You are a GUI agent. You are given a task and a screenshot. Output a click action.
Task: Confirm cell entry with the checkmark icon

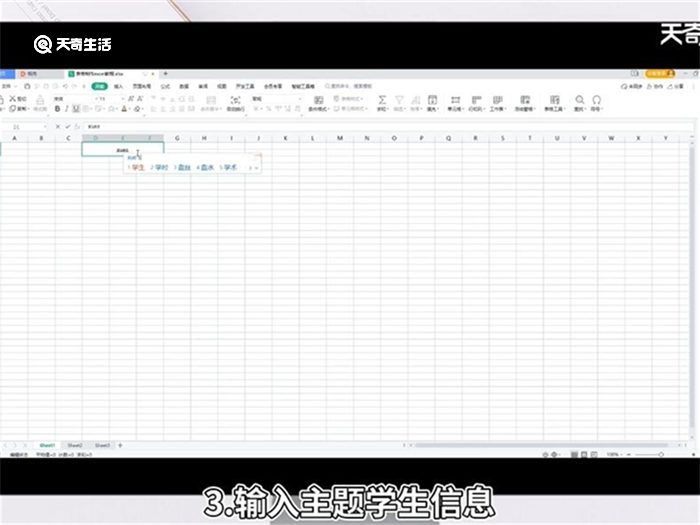point(68,127)
